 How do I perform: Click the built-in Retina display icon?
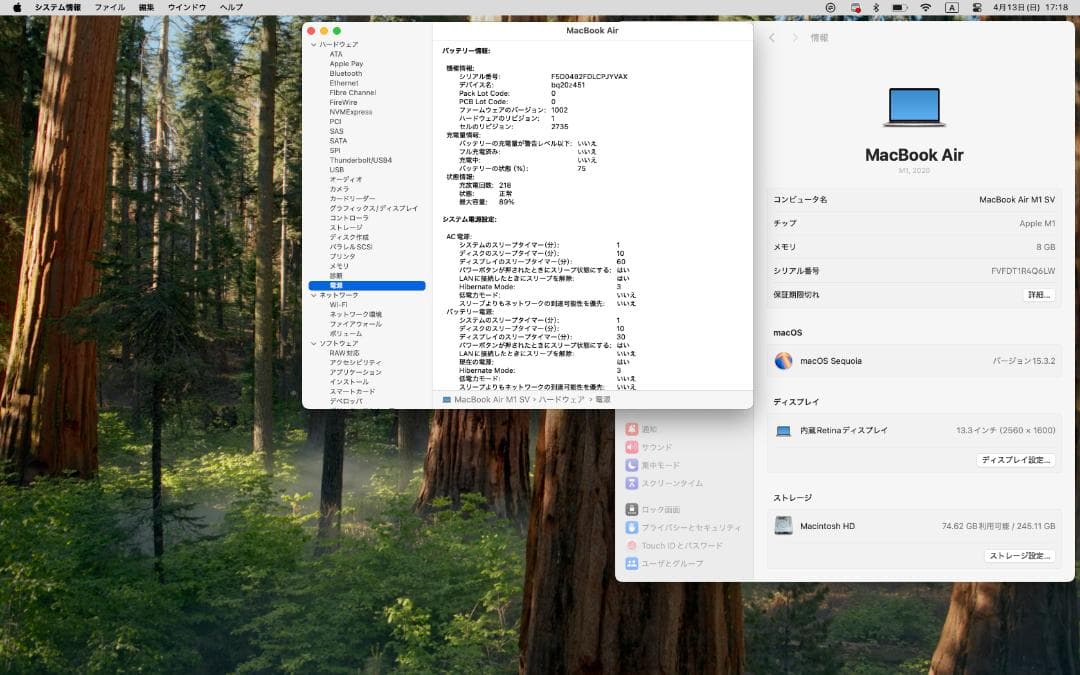(783, 431)
